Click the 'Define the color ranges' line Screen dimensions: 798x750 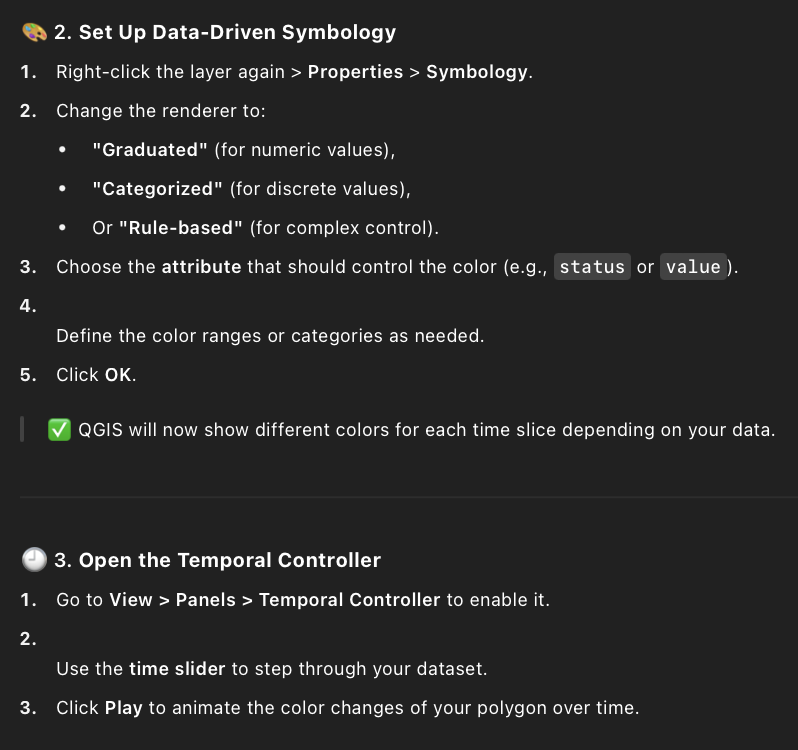270,336
